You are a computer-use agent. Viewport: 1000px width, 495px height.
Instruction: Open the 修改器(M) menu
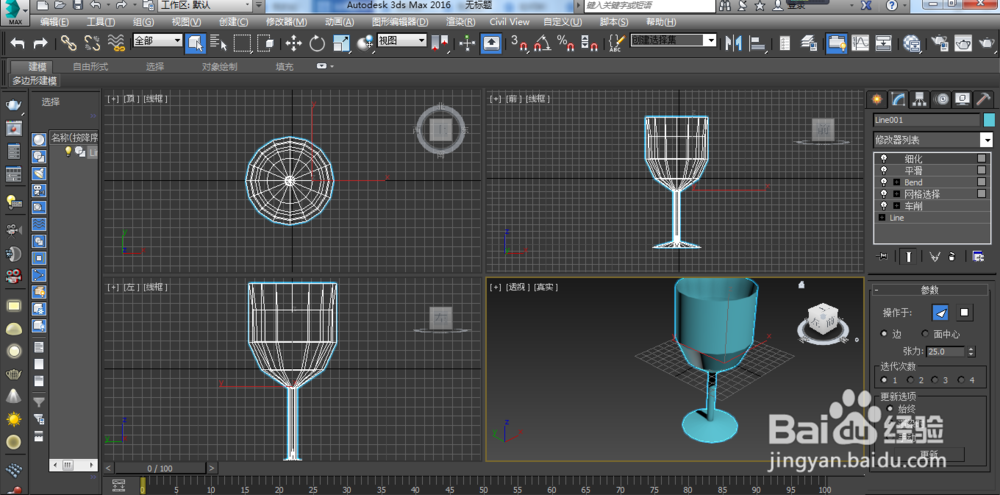coord(284,22)
